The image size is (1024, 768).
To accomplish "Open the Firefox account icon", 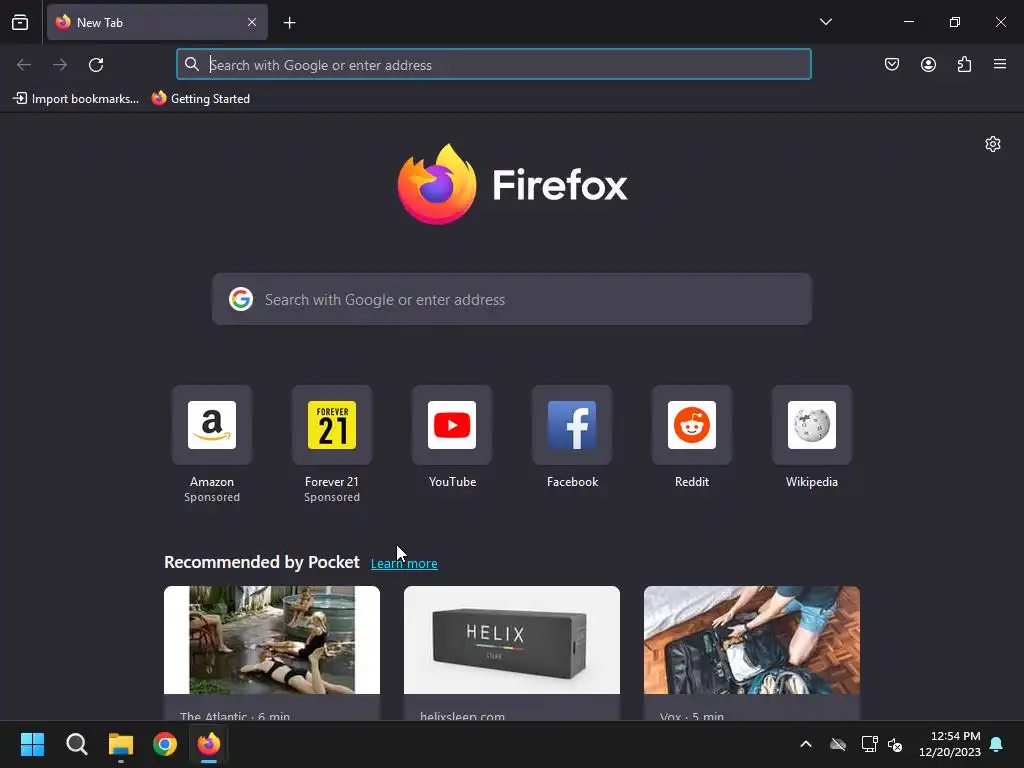I will click(x=928, y=64).
